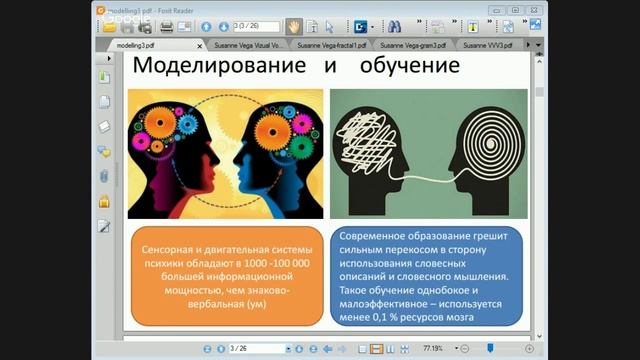
Task: Switch to continuous page view mode
Action: (x=376, y=349)
